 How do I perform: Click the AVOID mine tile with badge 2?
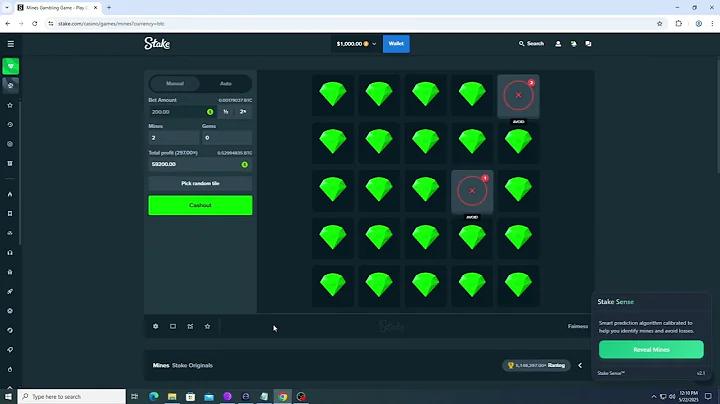coord(518,96)
